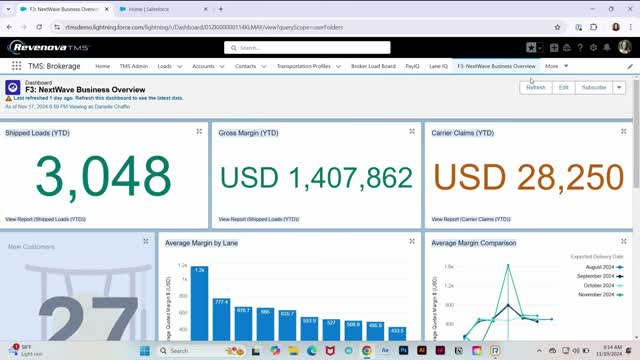This screenshot has width=640, height=360.
Task: Open the browser tab search dropdown
Action: (x=8, y=9)
